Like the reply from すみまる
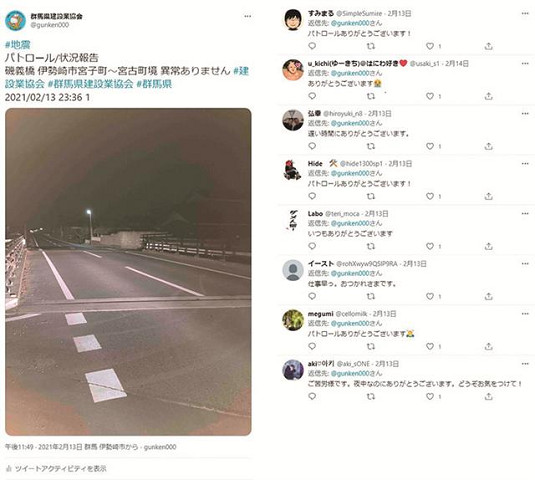The image size is (535, 480). 430,46
